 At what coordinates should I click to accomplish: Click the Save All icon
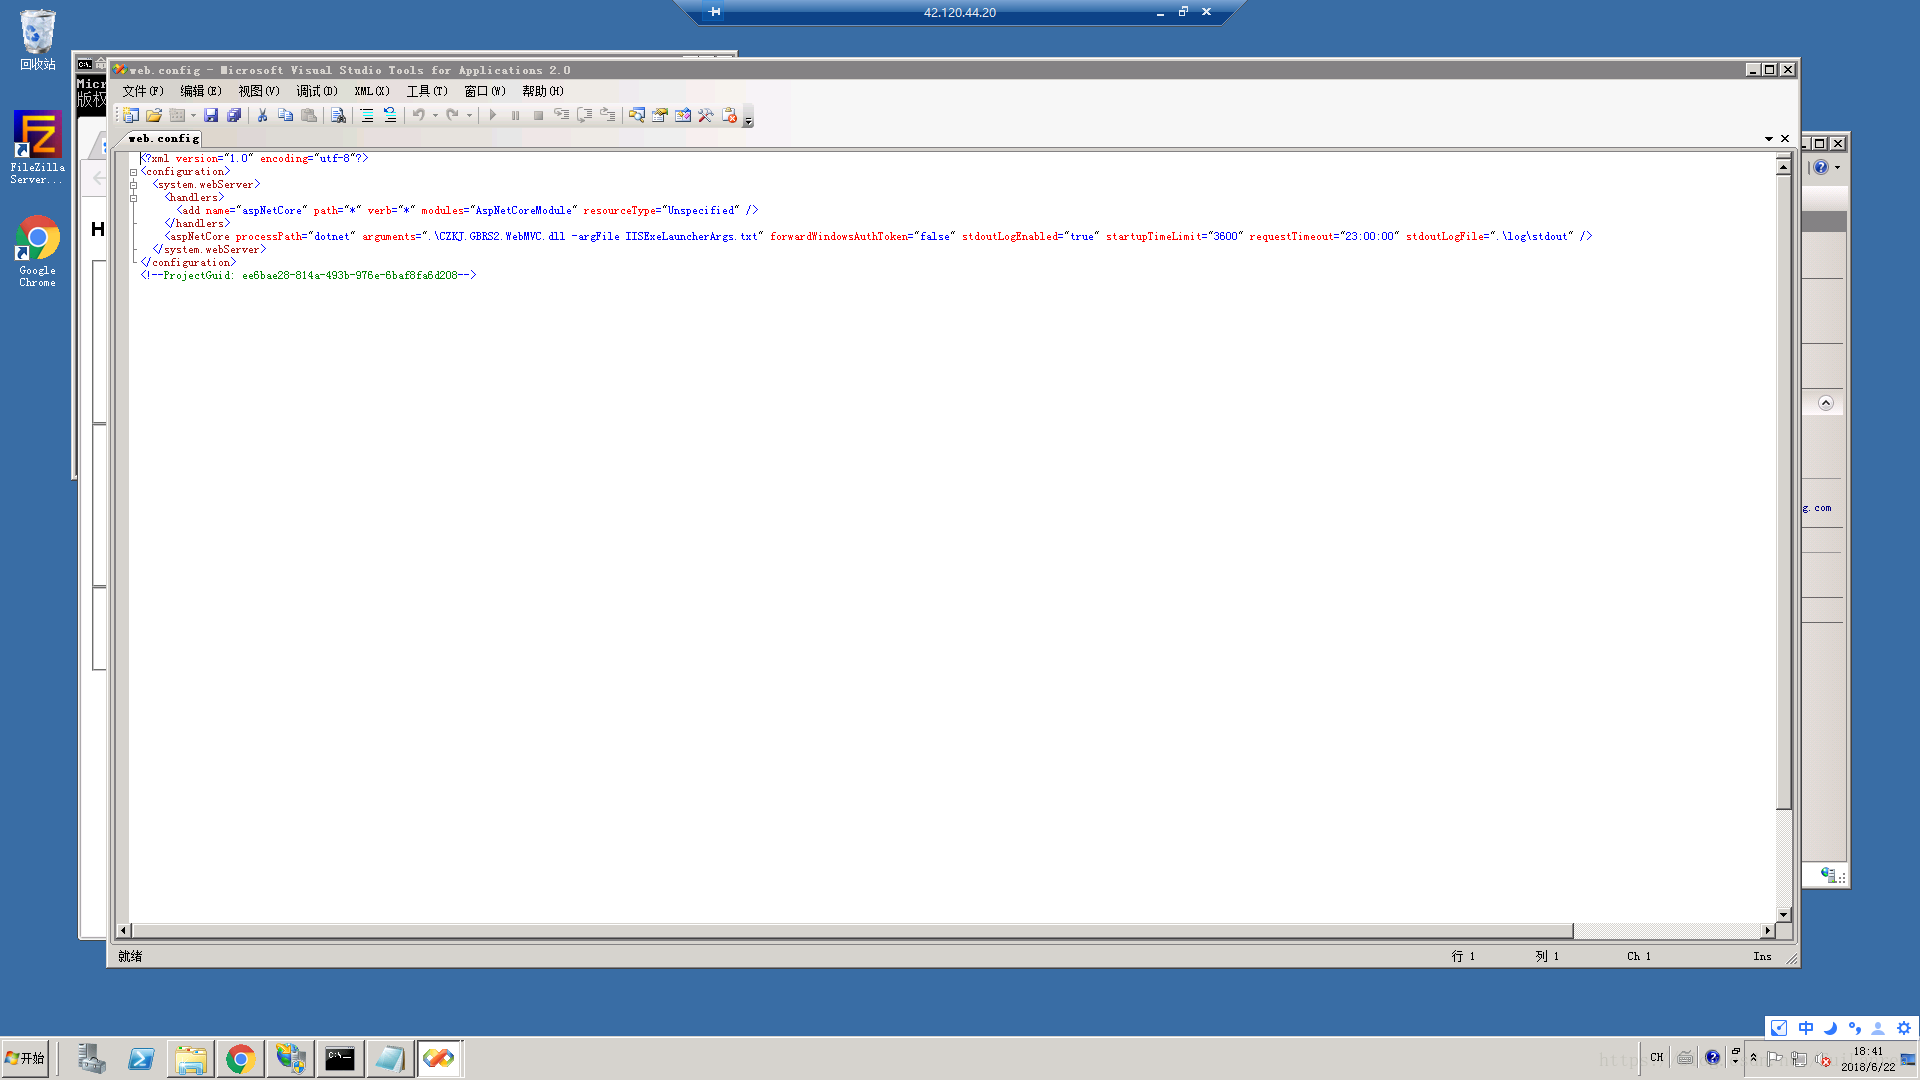point(234,115)
